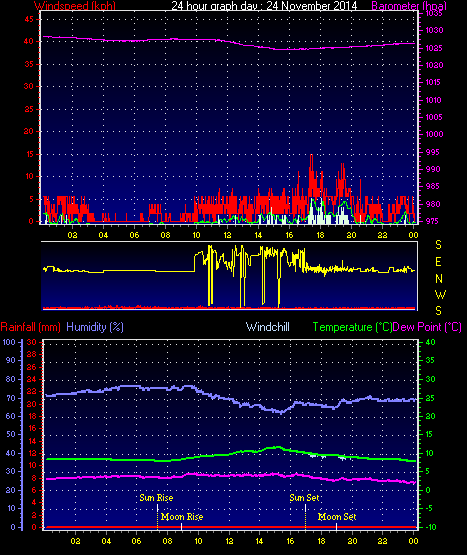Click the '24 hour graph day : 24 November 2014' title
This screenshot has width=467, height=555.
[x=264, y=5]
